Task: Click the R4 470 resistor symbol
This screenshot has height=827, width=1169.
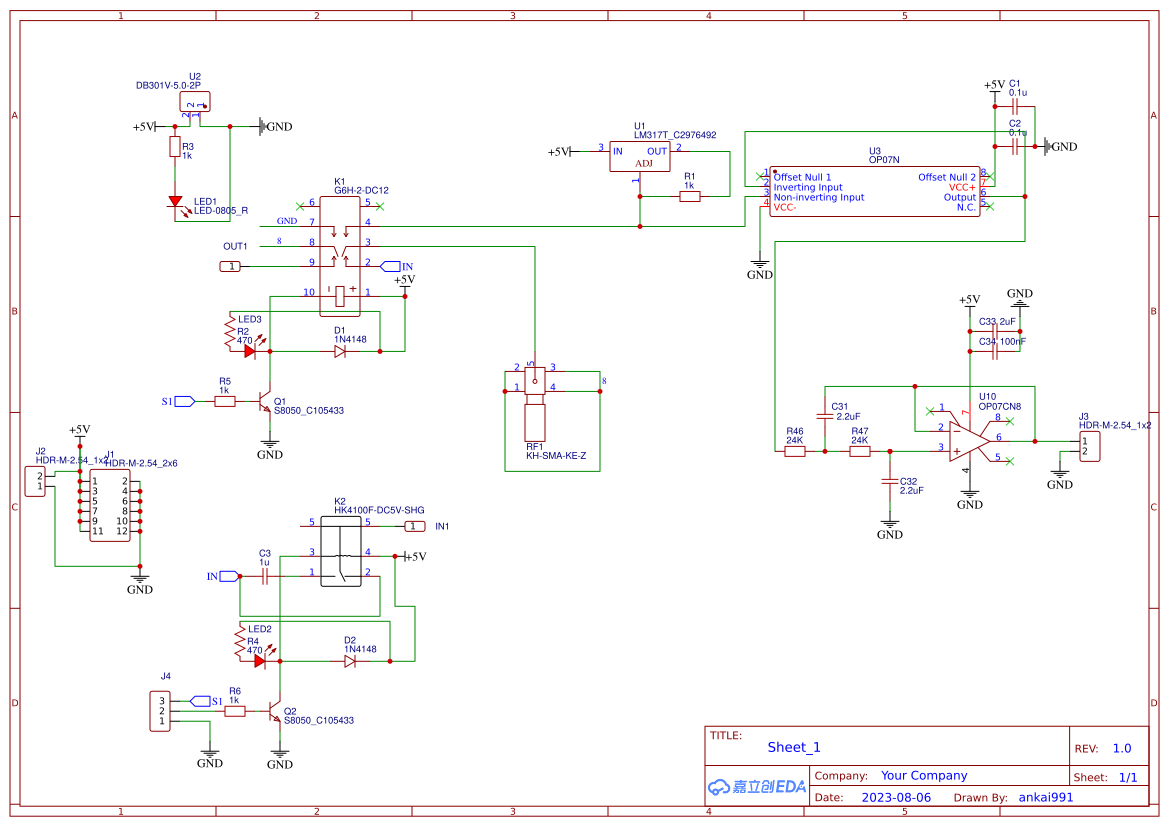Action: click(239, 643)
